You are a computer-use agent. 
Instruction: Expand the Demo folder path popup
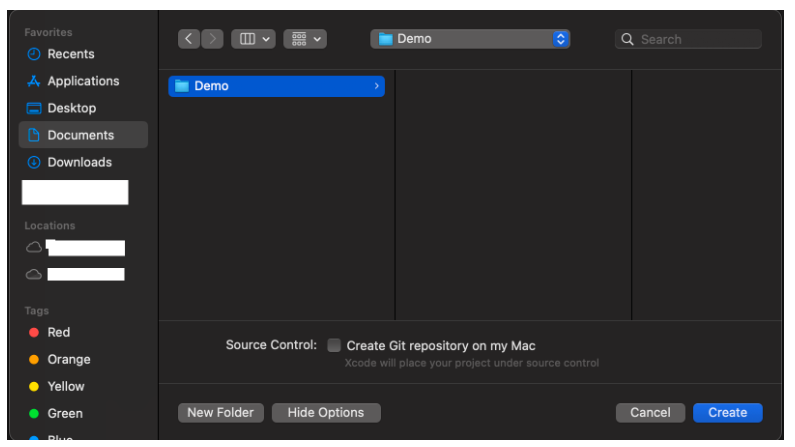(560, 39)
